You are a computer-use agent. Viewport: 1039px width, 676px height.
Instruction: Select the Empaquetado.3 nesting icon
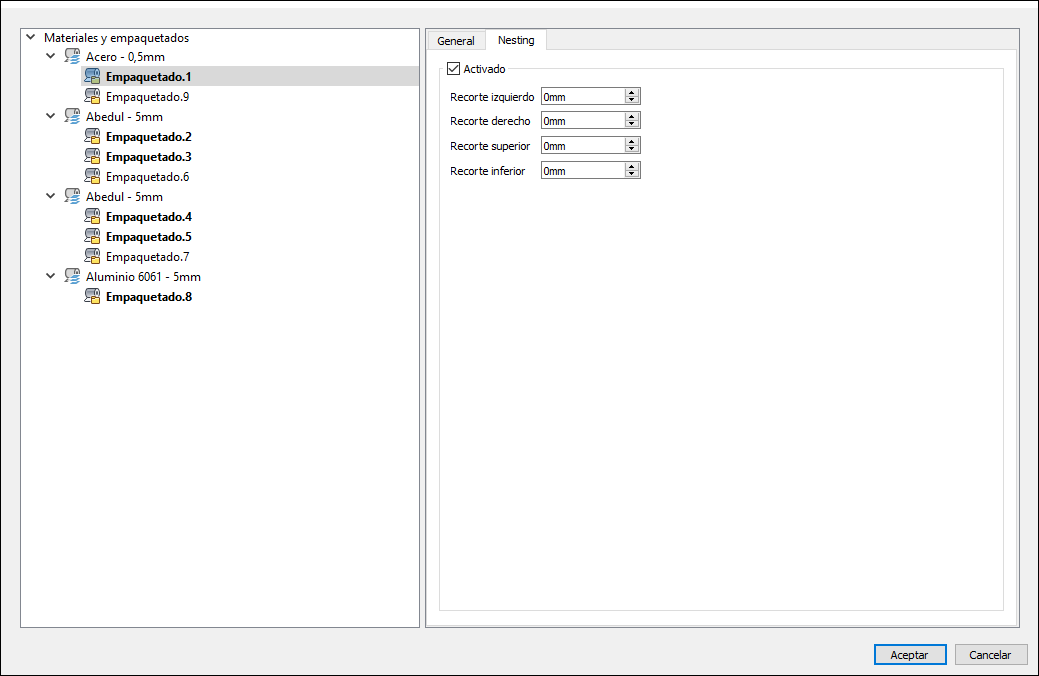(92, 156)
